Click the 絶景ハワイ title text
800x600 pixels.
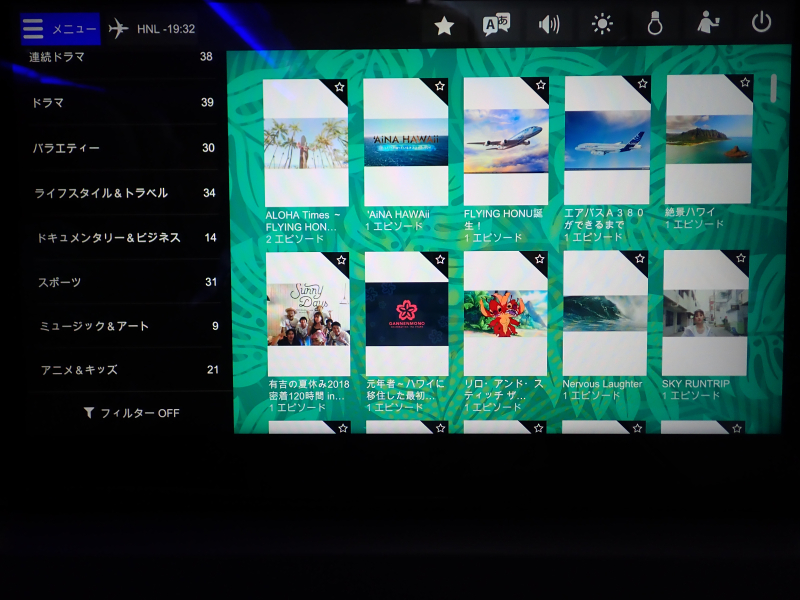point(690,212)
